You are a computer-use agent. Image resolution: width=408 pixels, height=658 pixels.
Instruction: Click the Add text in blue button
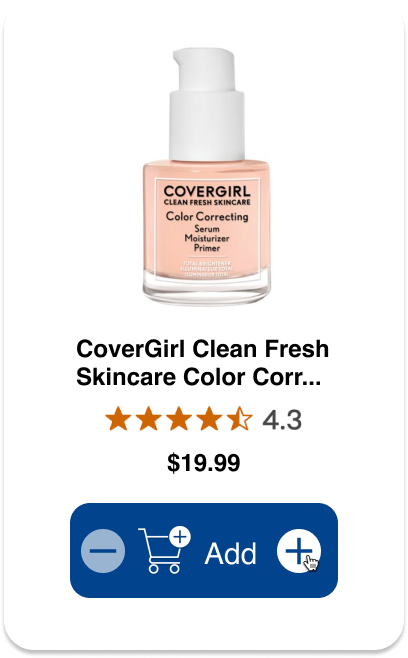230,553
